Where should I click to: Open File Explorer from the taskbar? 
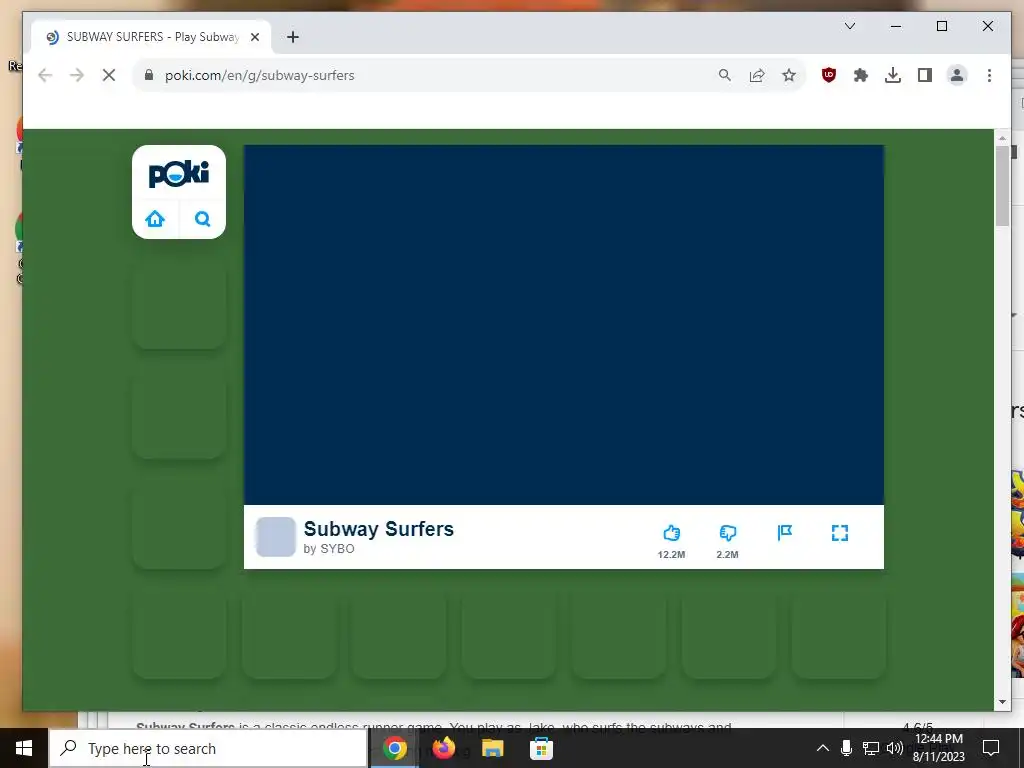tap(492, 748)
